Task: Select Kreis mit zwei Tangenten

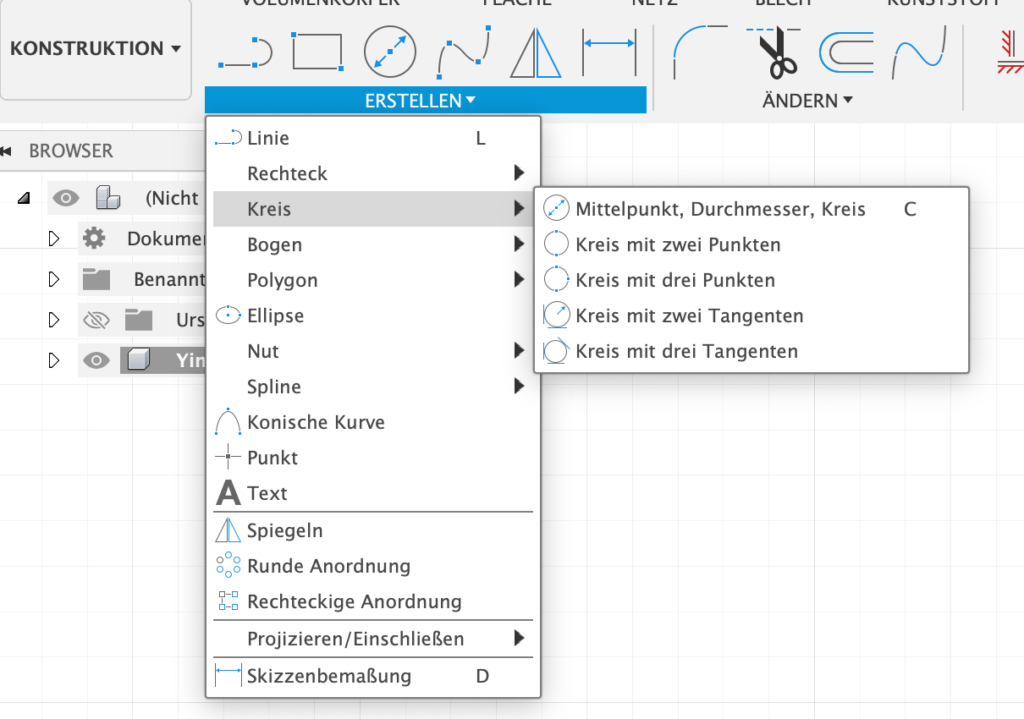Action: click(x=689, y=316)
